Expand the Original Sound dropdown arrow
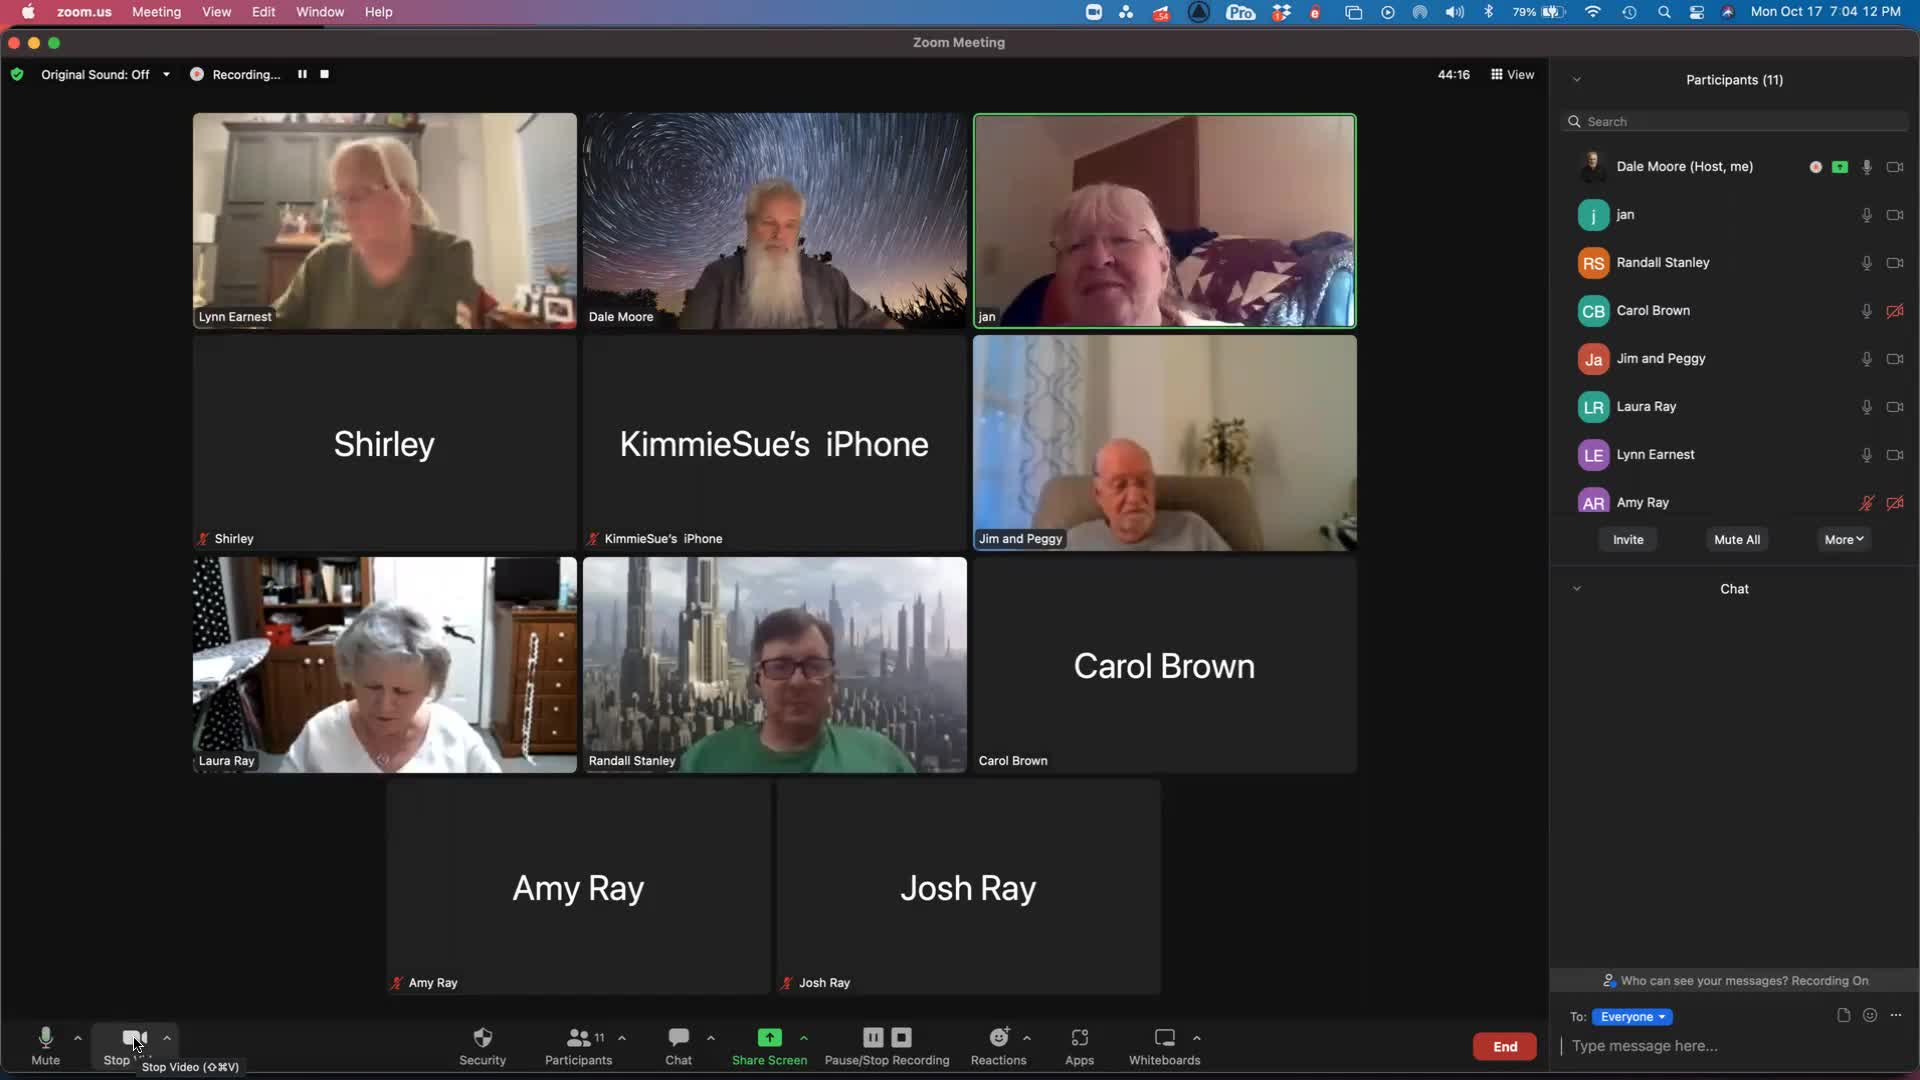Image resolution: width=1920 pixels, height=1080 pixels. coord(166,74)
